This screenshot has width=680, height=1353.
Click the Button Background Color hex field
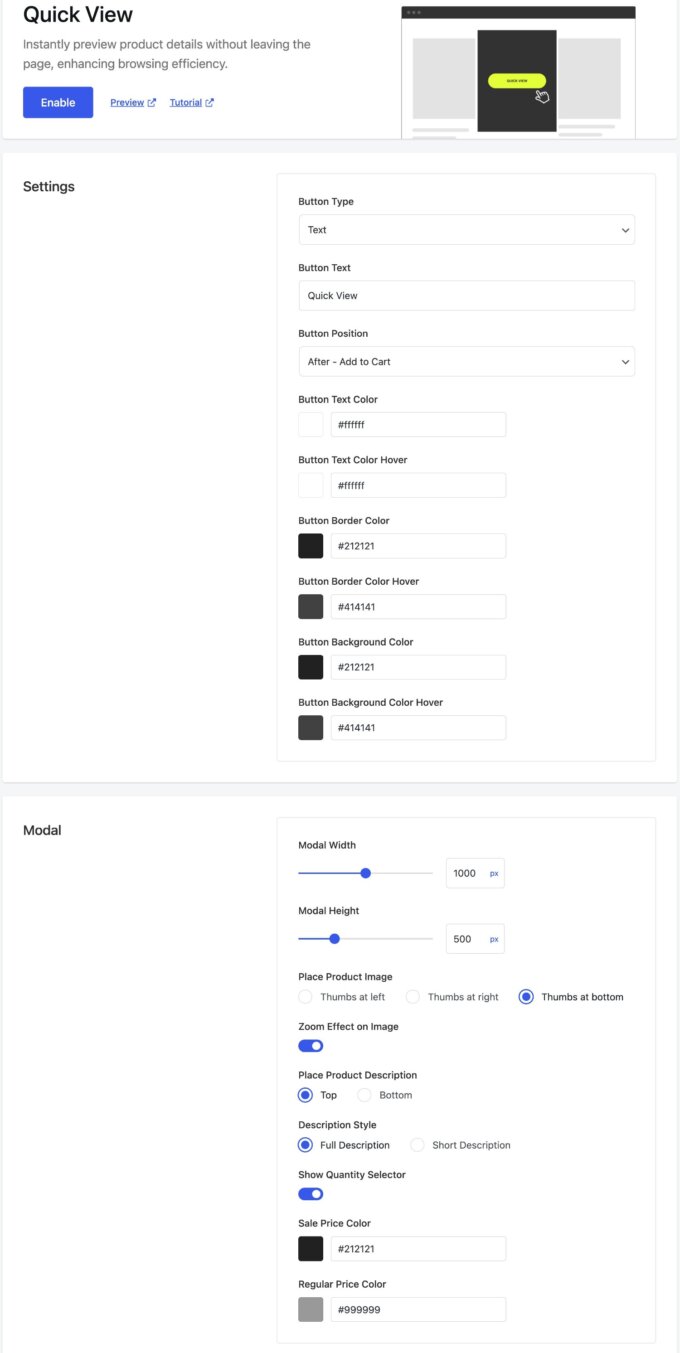(x=418, y=667)
